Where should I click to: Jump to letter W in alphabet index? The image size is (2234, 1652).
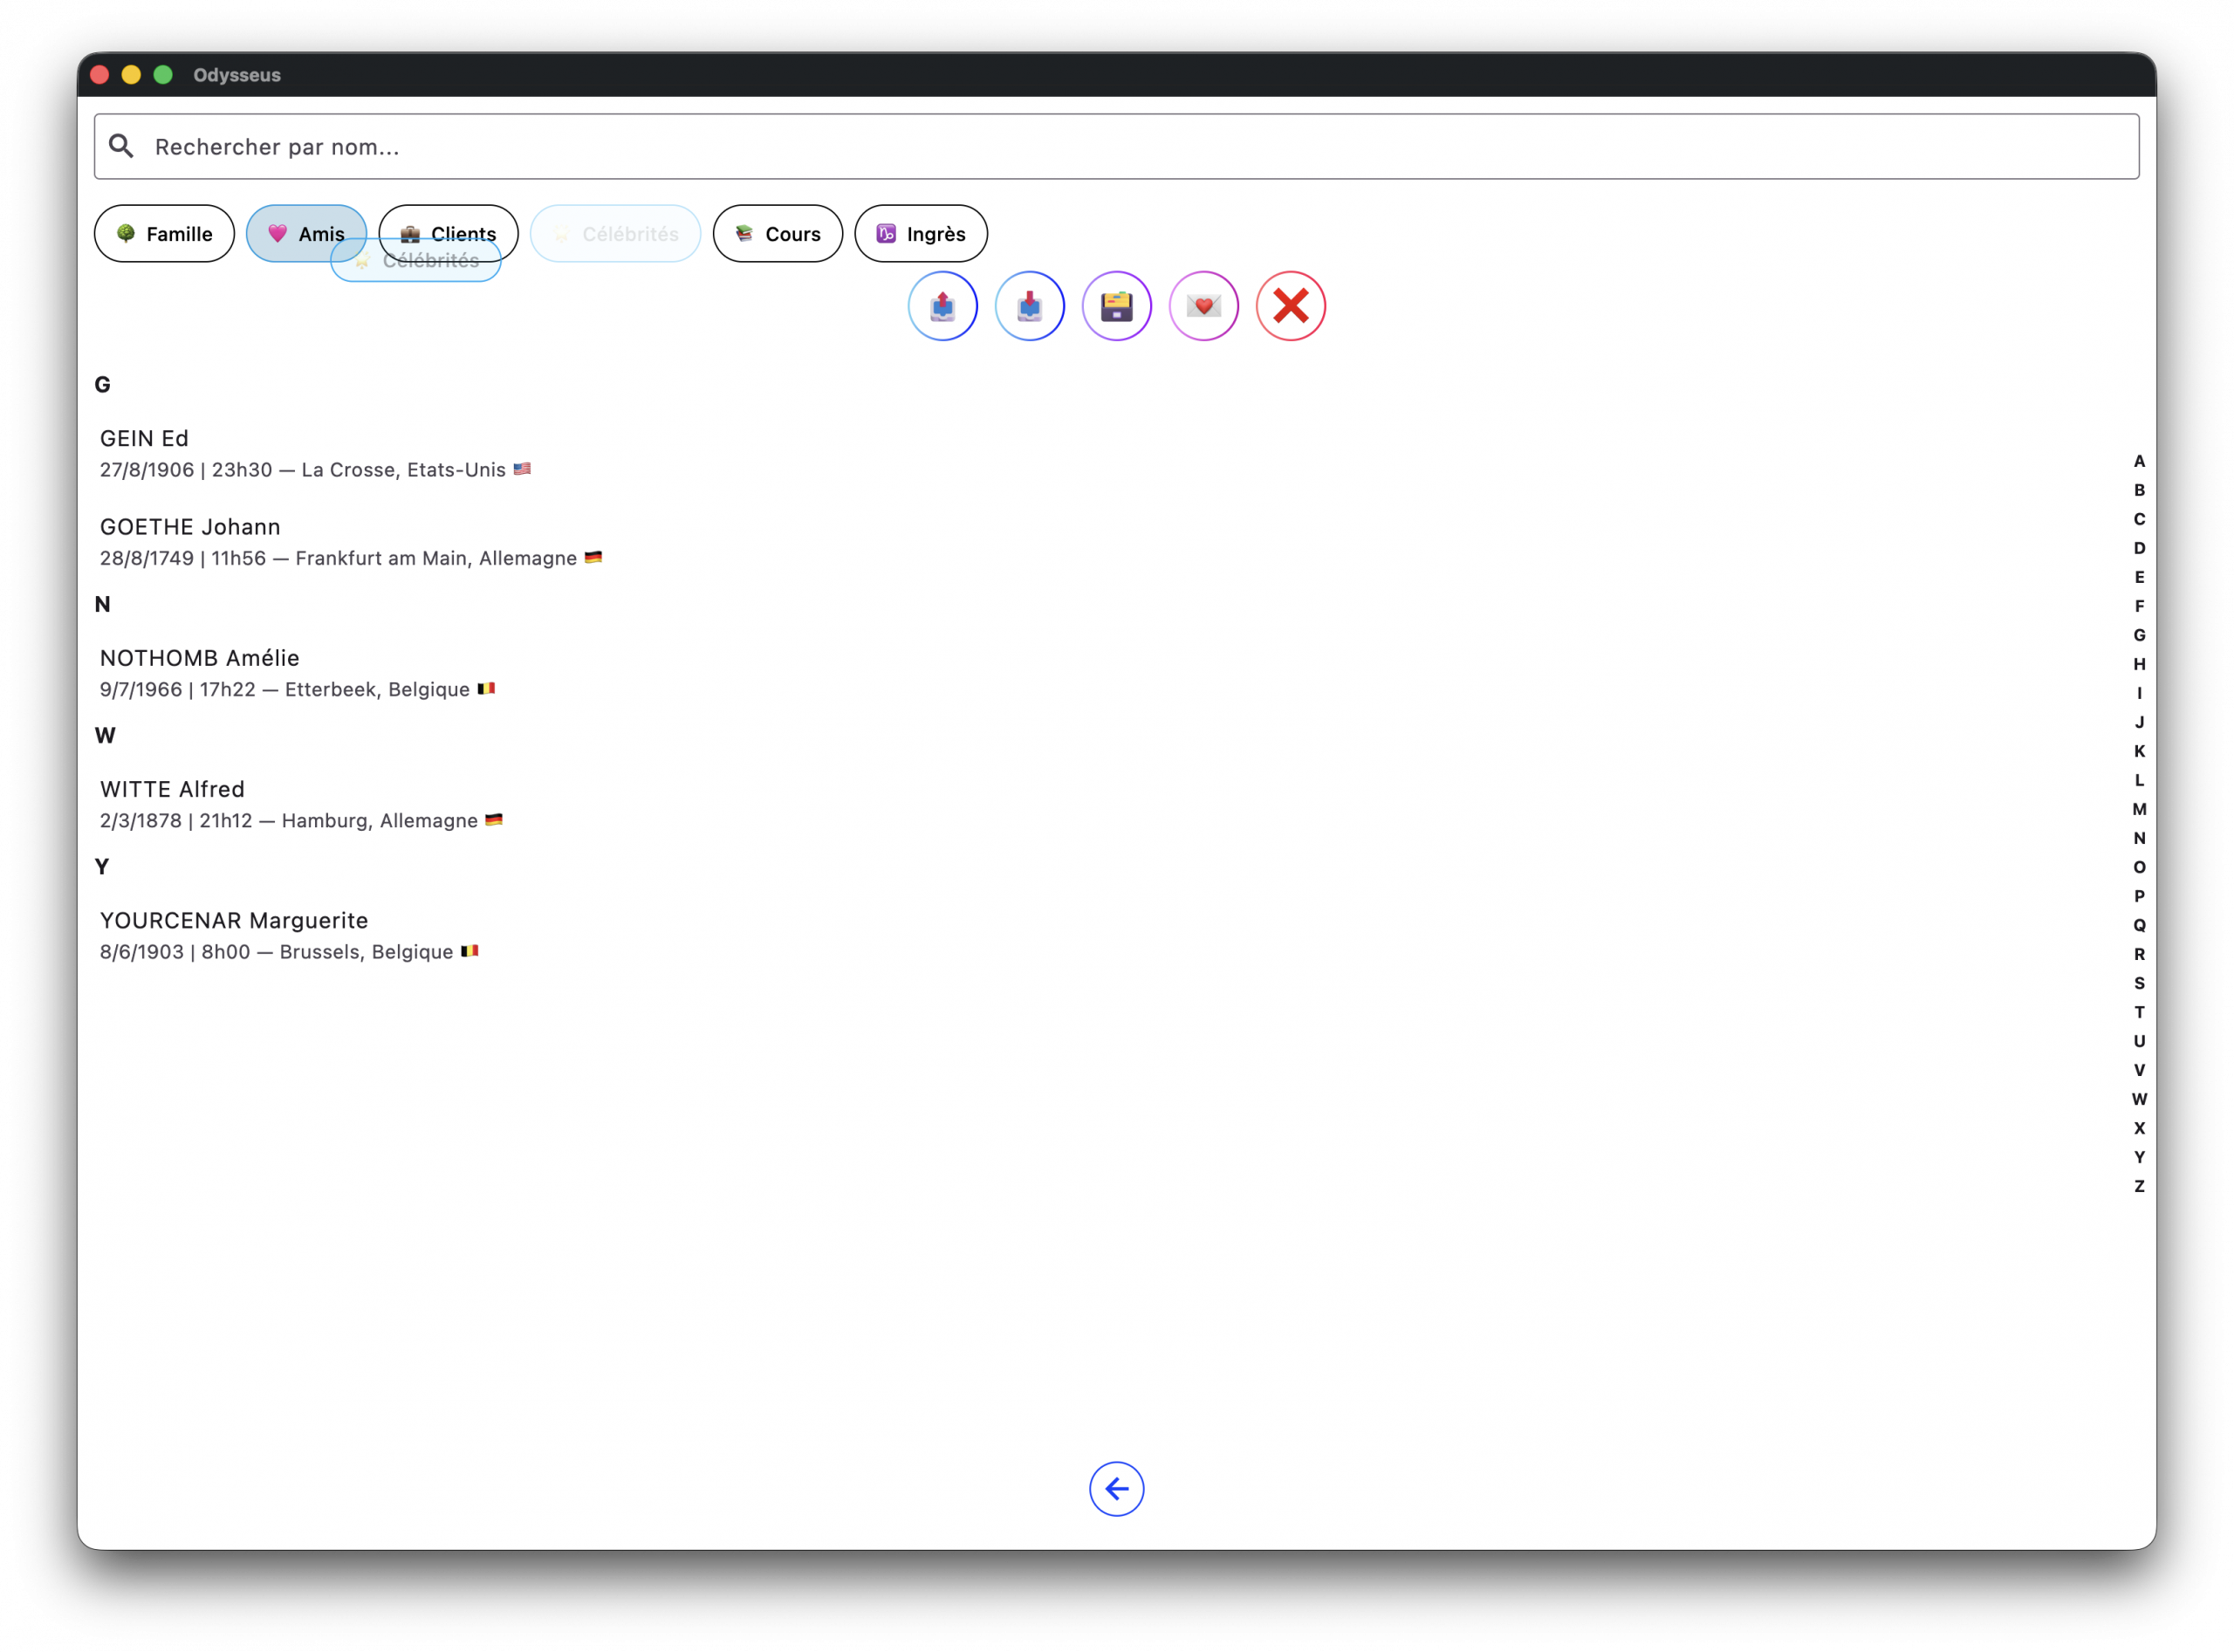[2139, 1099]
